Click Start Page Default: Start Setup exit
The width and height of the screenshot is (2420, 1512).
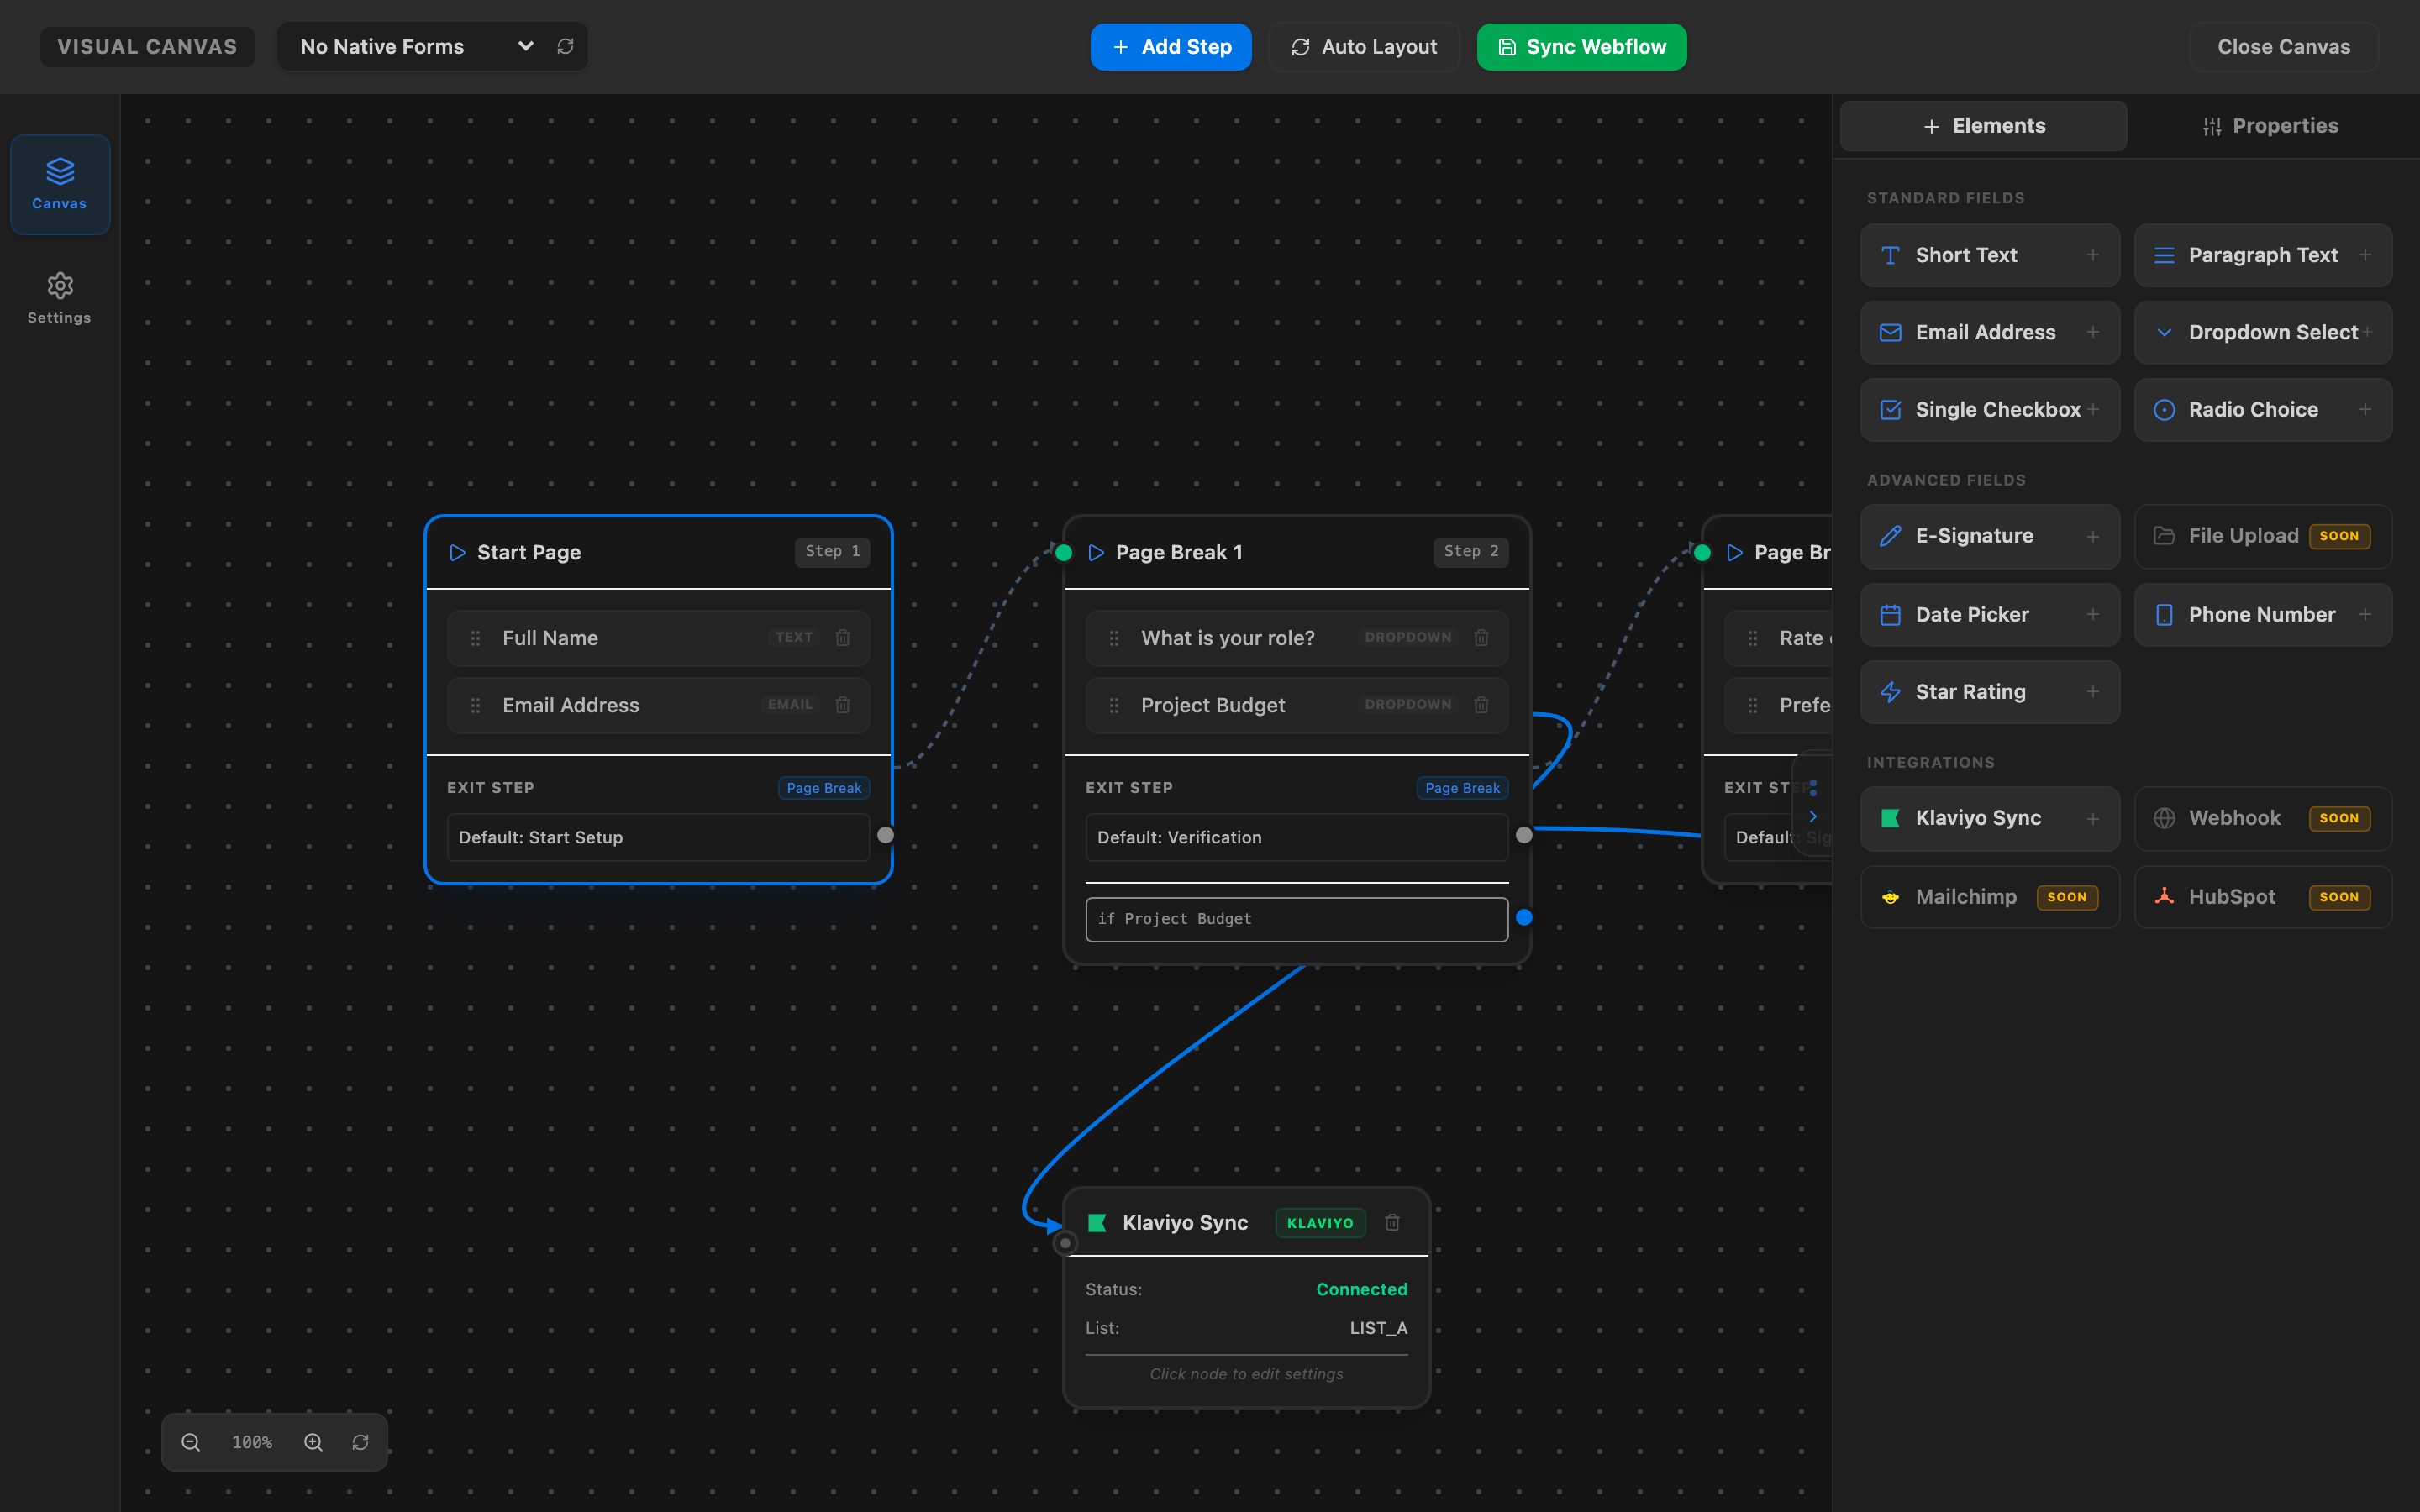pyautogui.click(x=658, y=837)
